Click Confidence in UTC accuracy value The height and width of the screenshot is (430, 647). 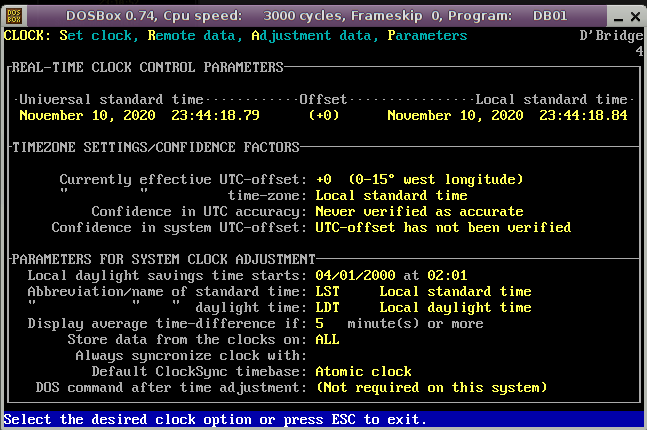pyautogui.click(x=419, y=211)
